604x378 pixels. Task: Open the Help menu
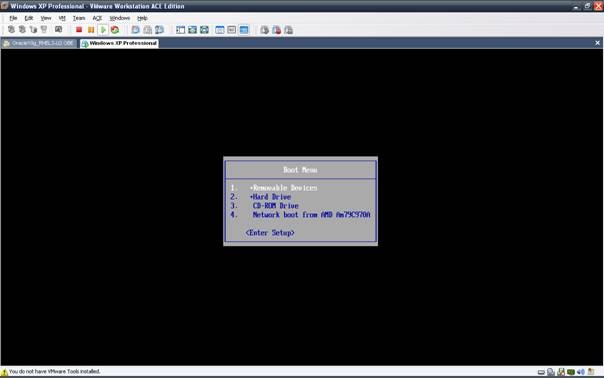click(x=142, y=18)
